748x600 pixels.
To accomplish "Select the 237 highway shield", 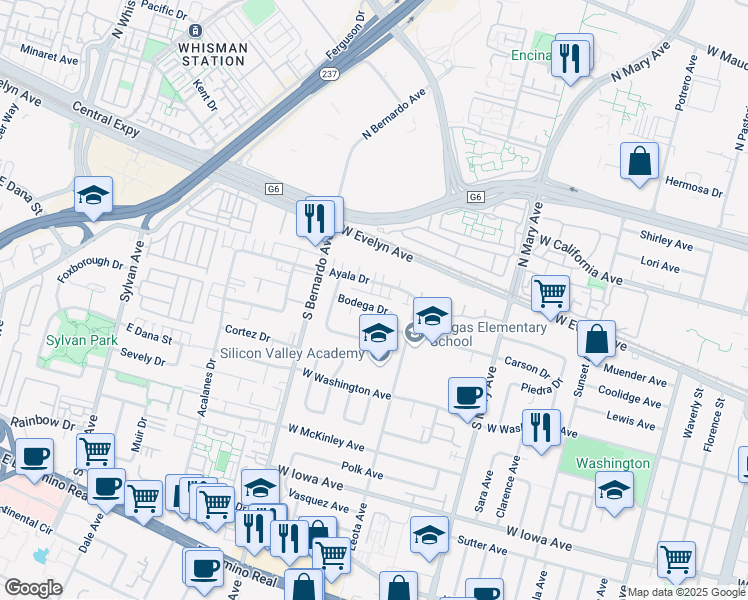I will (329, 74).
